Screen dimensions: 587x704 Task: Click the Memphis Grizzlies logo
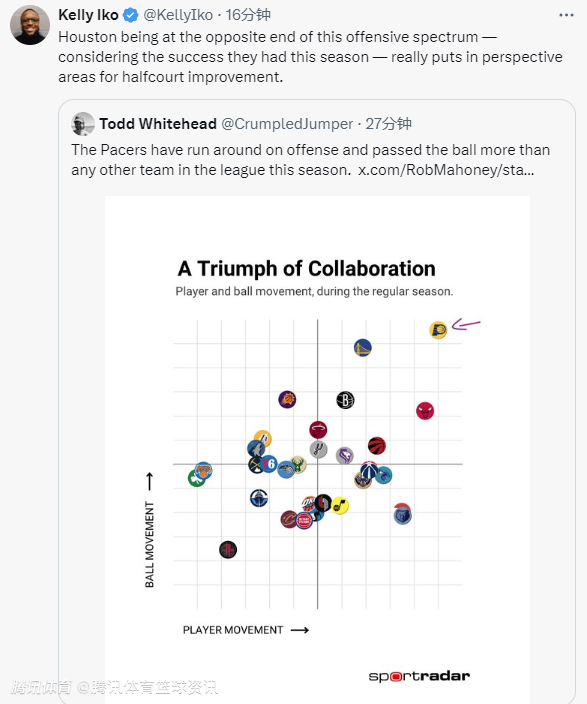[402, 514]
